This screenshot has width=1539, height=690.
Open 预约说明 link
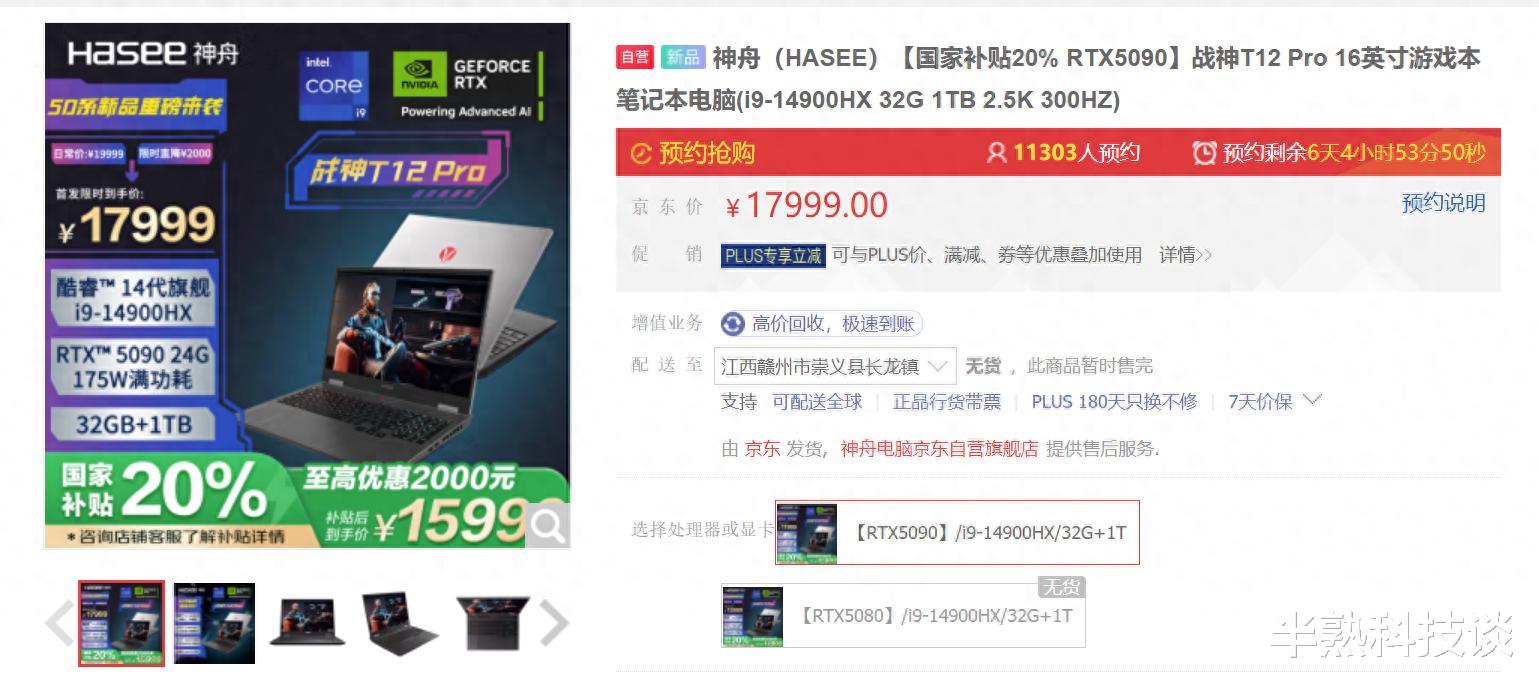pyautogui.click(x=1443, y=204)
